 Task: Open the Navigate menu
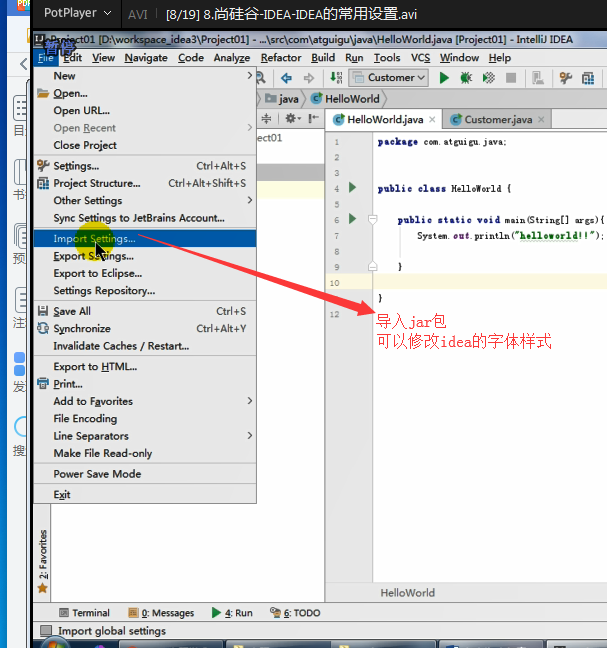pos(146,58)
